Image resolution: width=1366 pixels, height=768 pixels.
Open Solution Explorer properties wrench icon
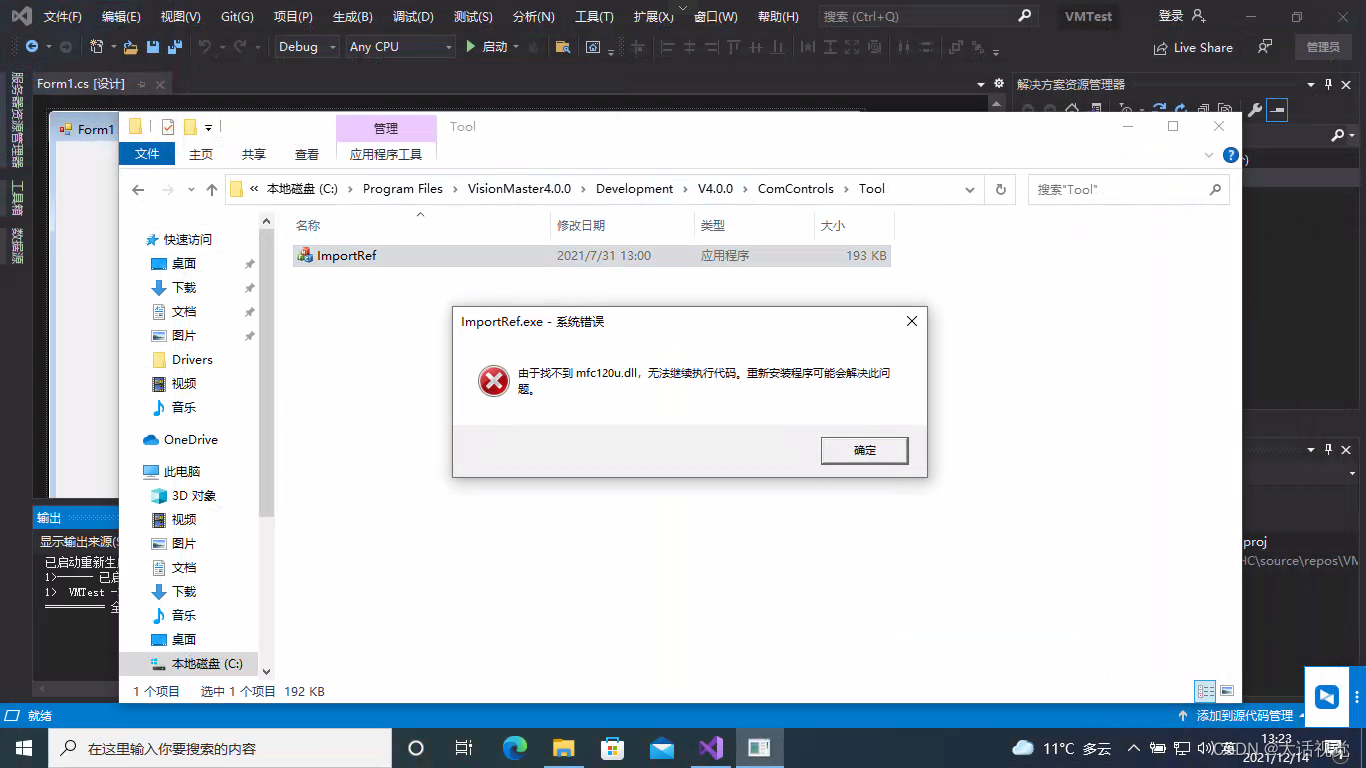tap(1254, 110)
